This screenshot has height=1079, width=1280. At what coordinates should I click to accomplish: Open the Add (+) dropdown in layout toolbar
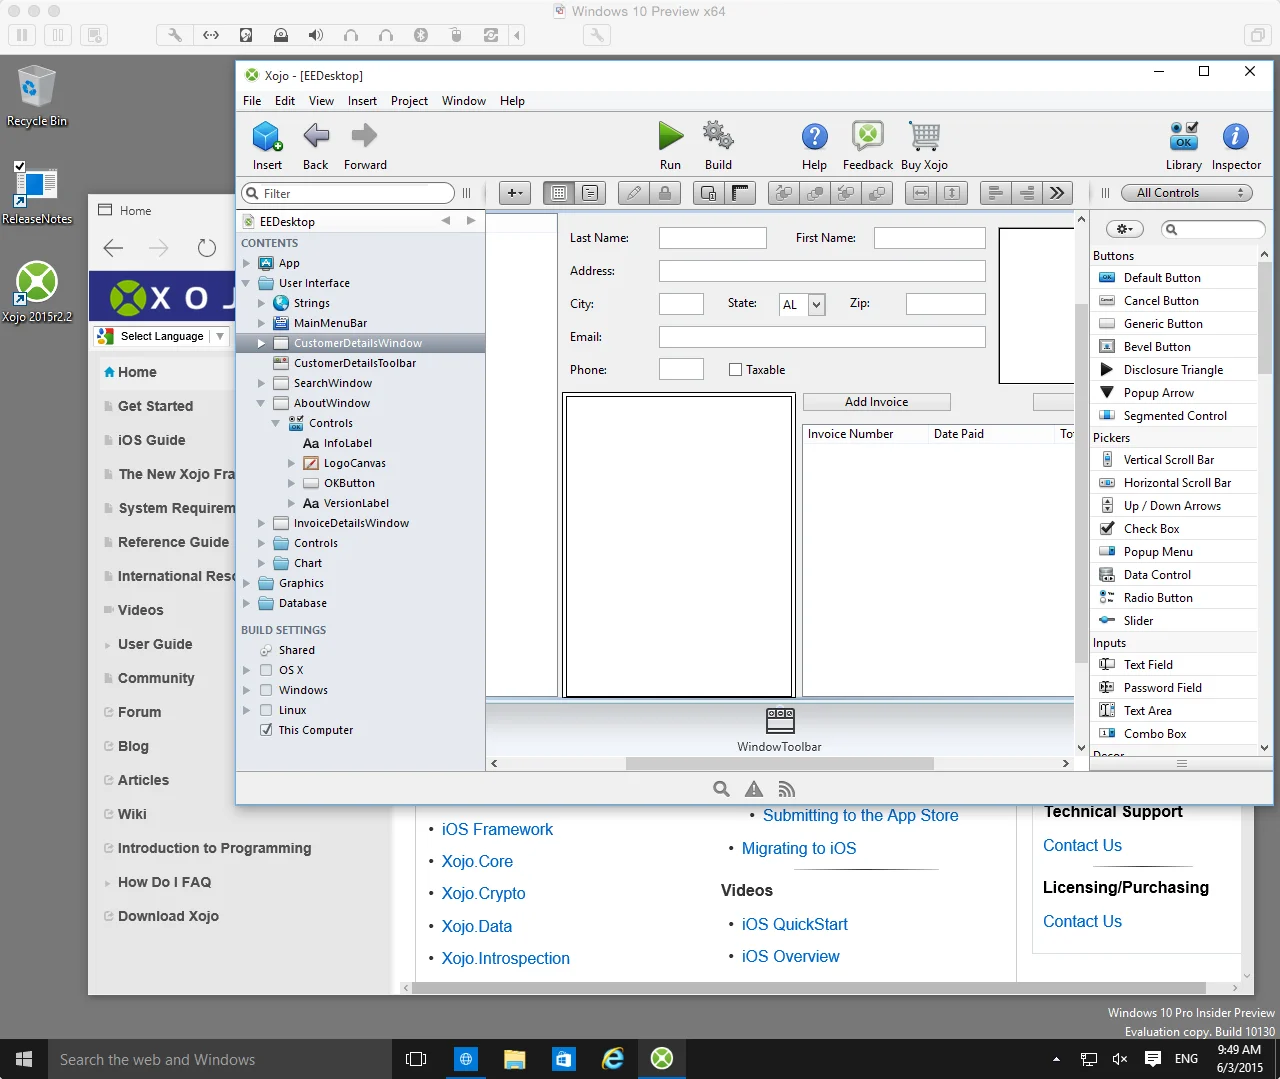coord(514,193)
